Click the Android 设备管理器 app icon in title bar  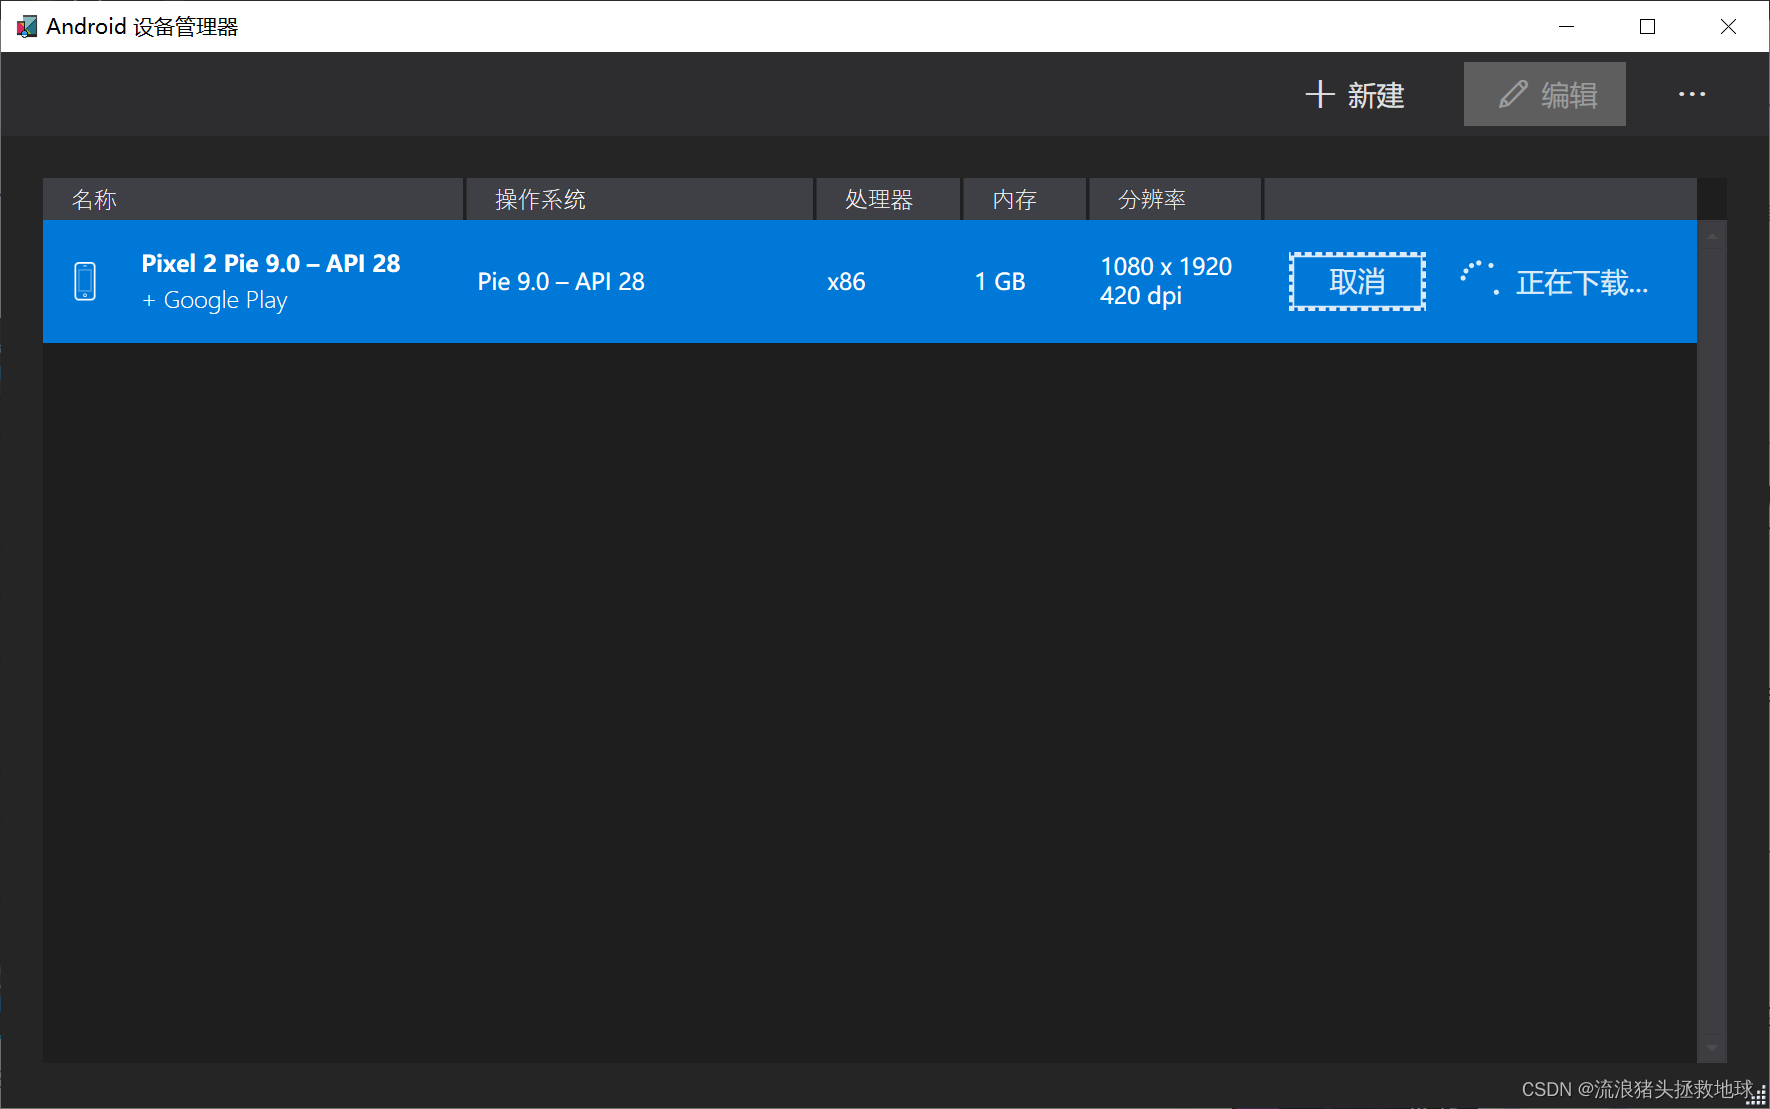[27, 27]
